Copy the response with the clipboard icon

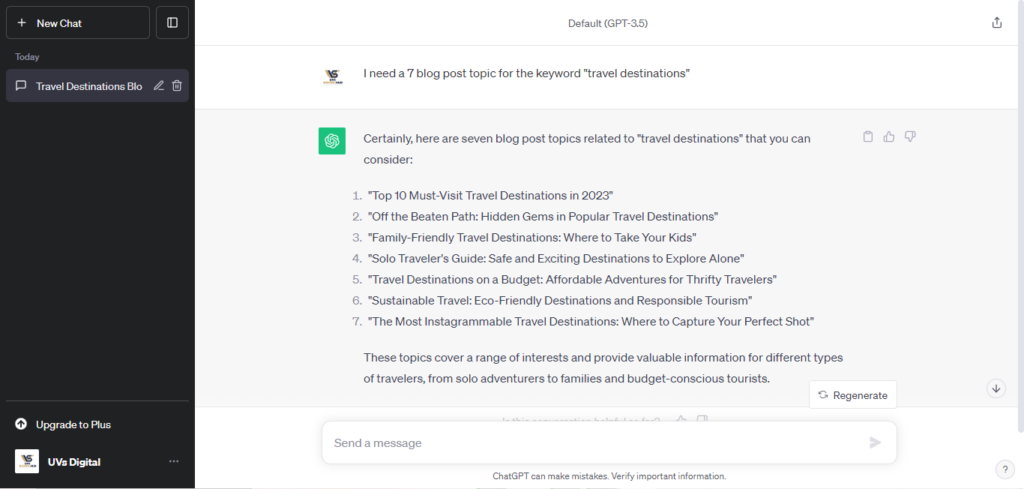pyautogui.click(x=868, y=136)
